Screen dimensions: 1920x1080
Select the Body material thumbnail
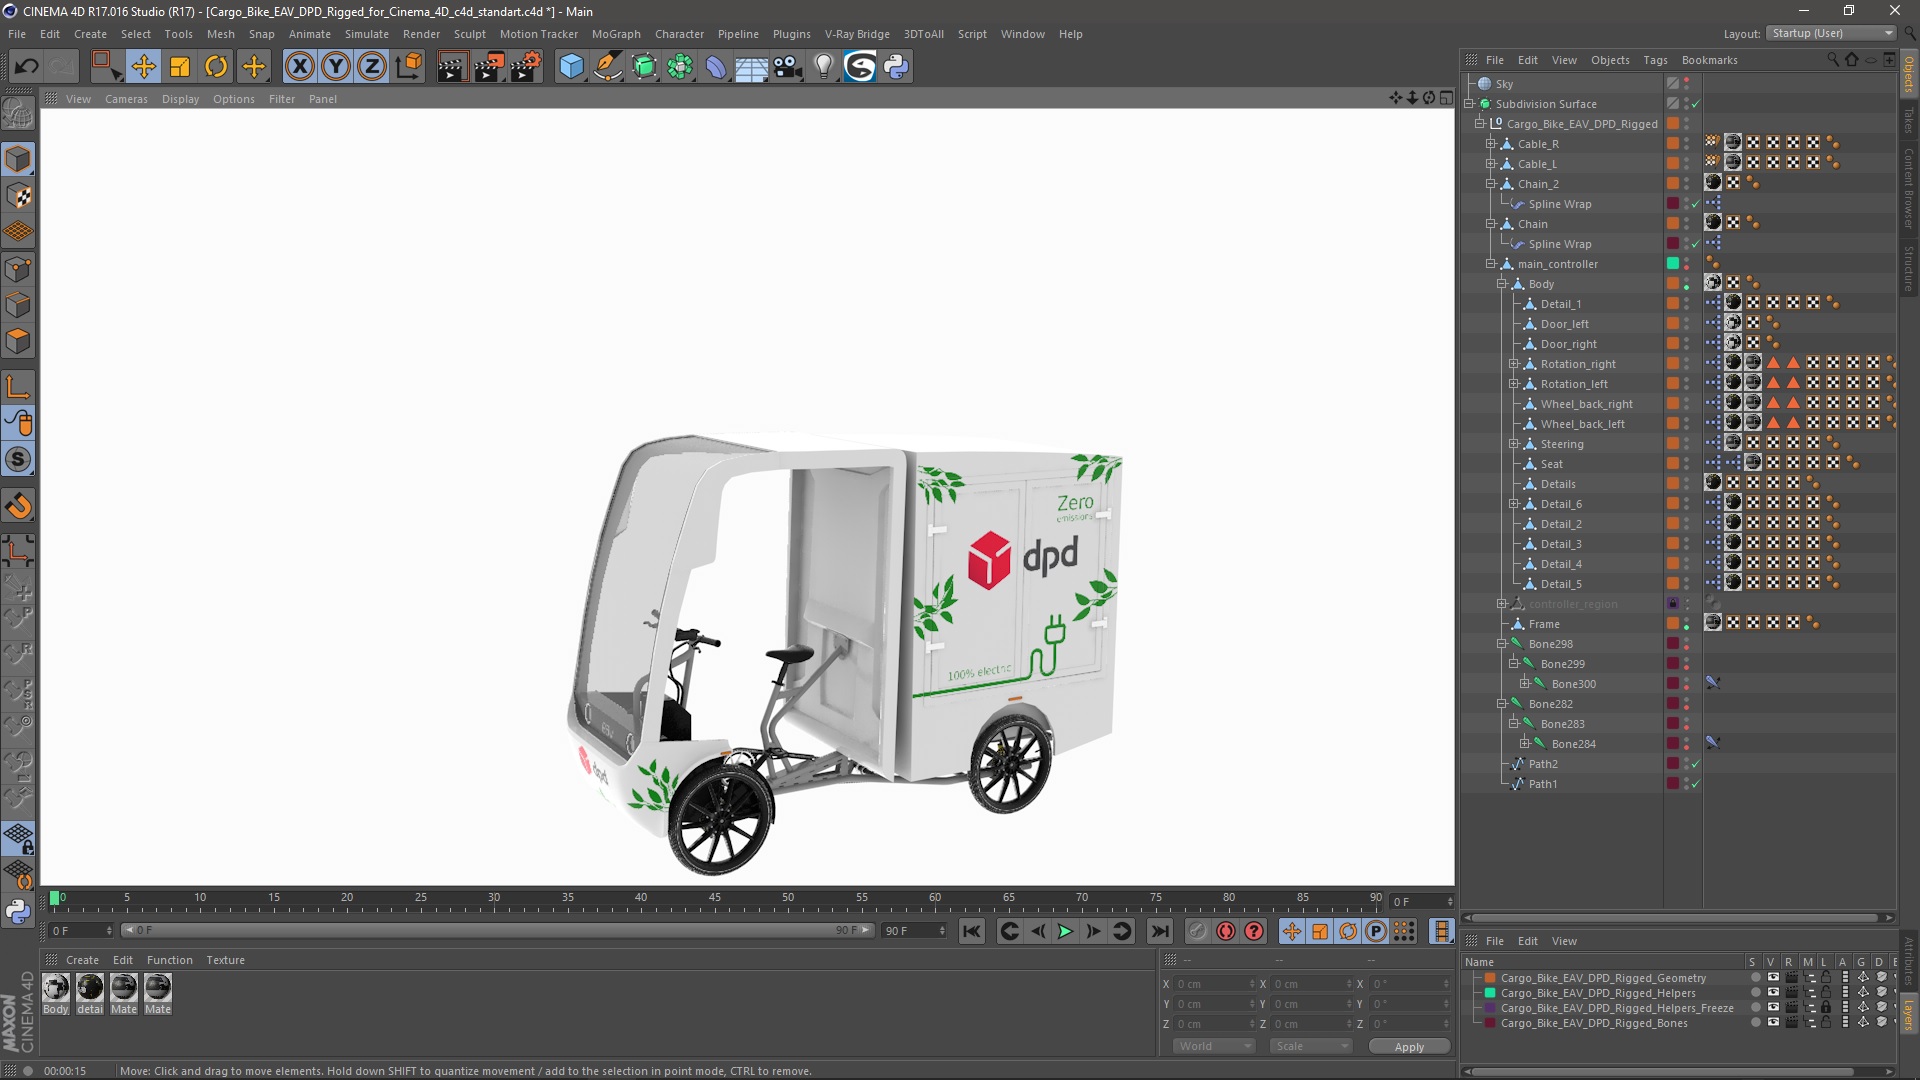[x=56, y=987]
